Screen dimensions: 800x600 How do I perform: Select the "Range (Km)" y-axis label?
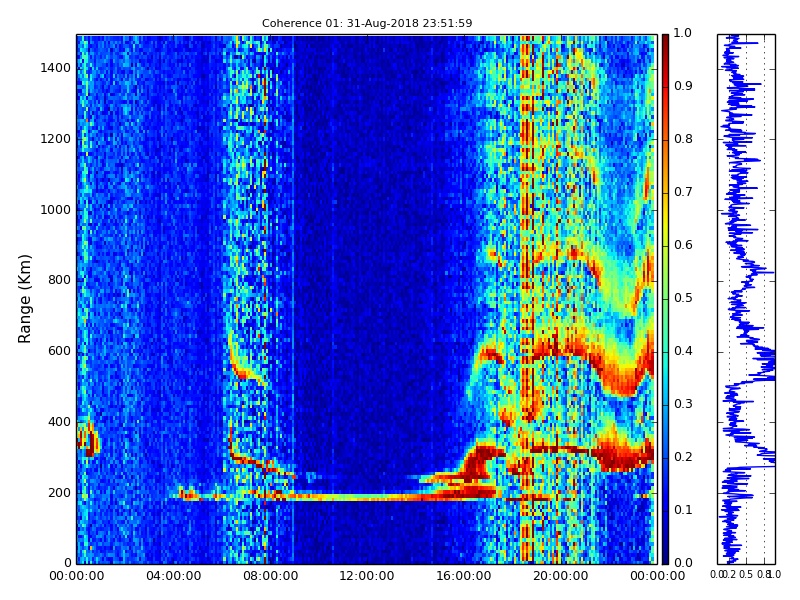coord(24,299)
